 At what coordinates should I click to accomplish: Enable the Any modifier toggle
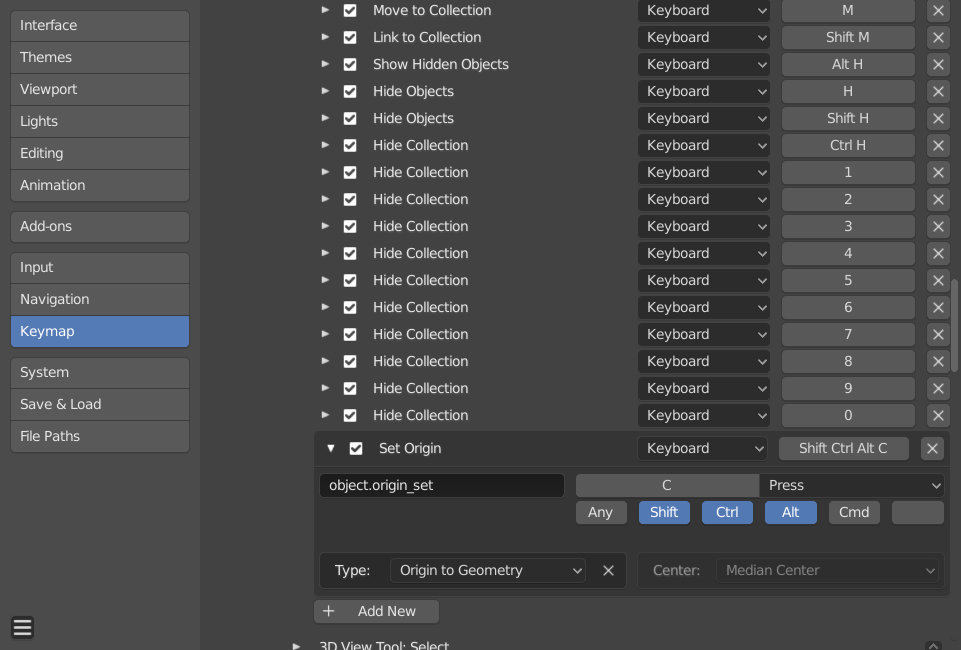[601, 512]
